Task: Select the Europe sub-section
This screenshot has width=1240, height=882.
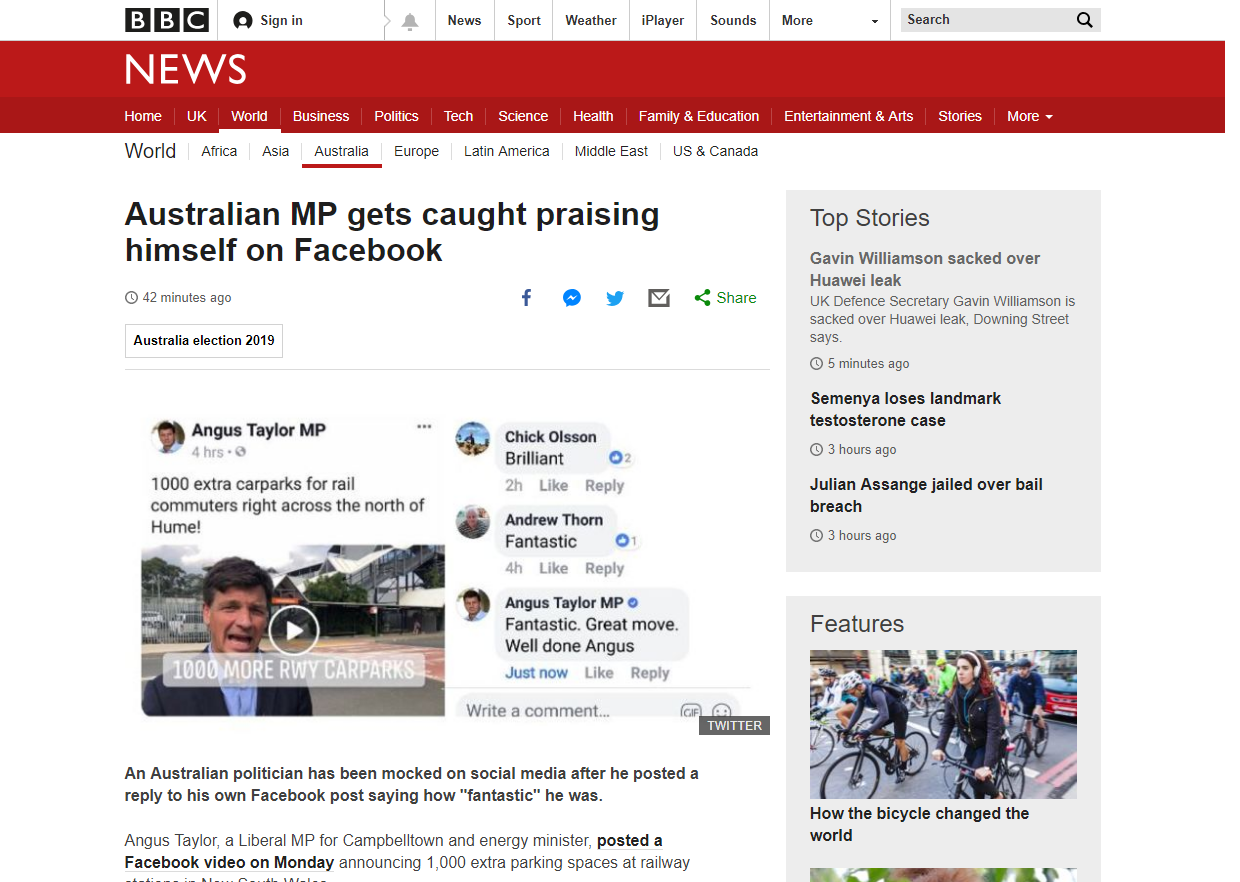Action: (416, 151)
